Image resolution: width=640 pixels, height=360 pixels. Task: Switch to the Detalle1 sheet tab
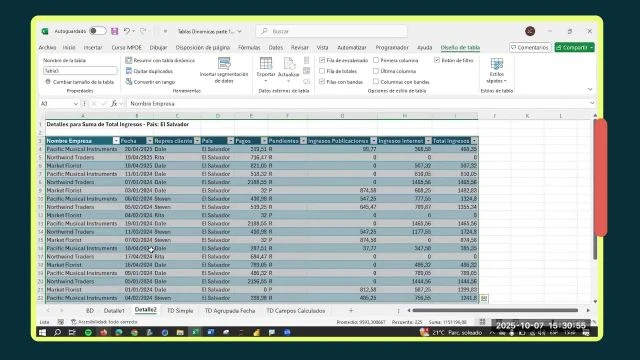point(114,311)
